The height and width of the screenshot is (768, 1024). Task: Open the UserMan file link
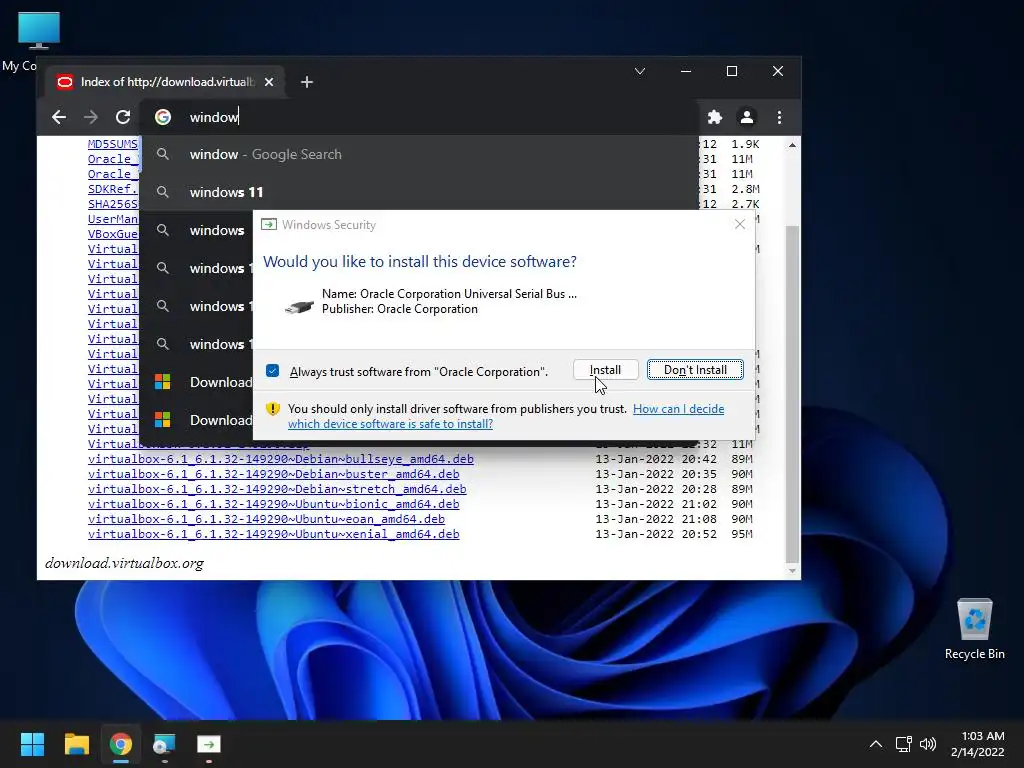click(x=113, y=219)
